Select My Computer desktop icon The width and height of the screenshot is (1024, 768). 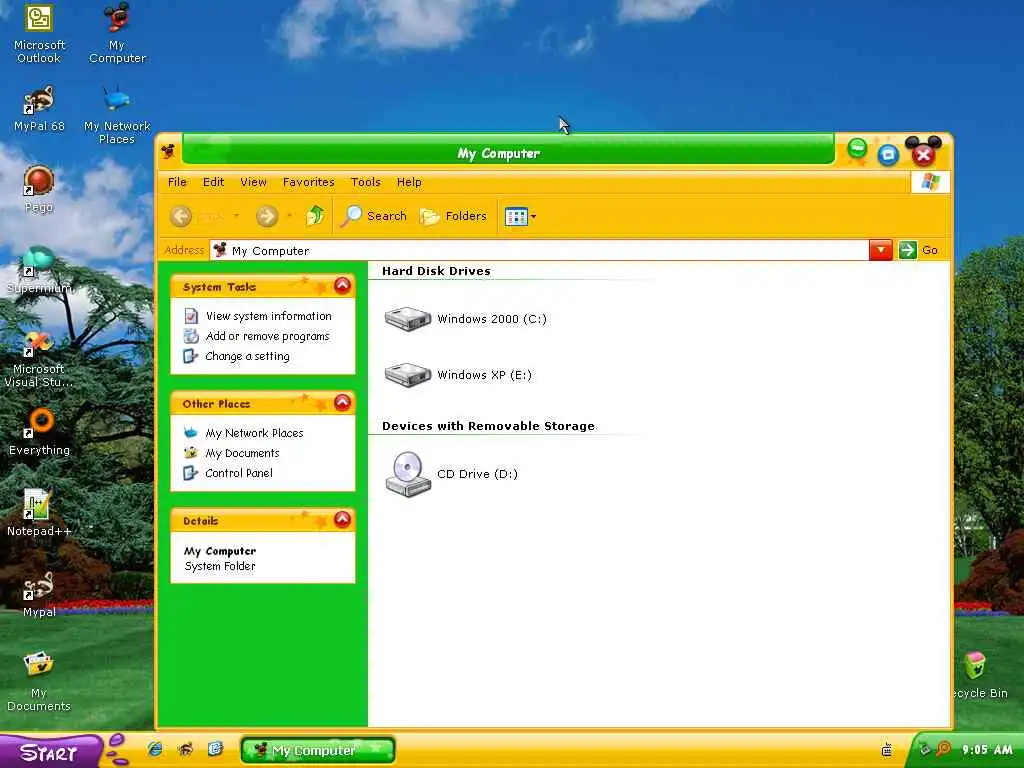118,33
